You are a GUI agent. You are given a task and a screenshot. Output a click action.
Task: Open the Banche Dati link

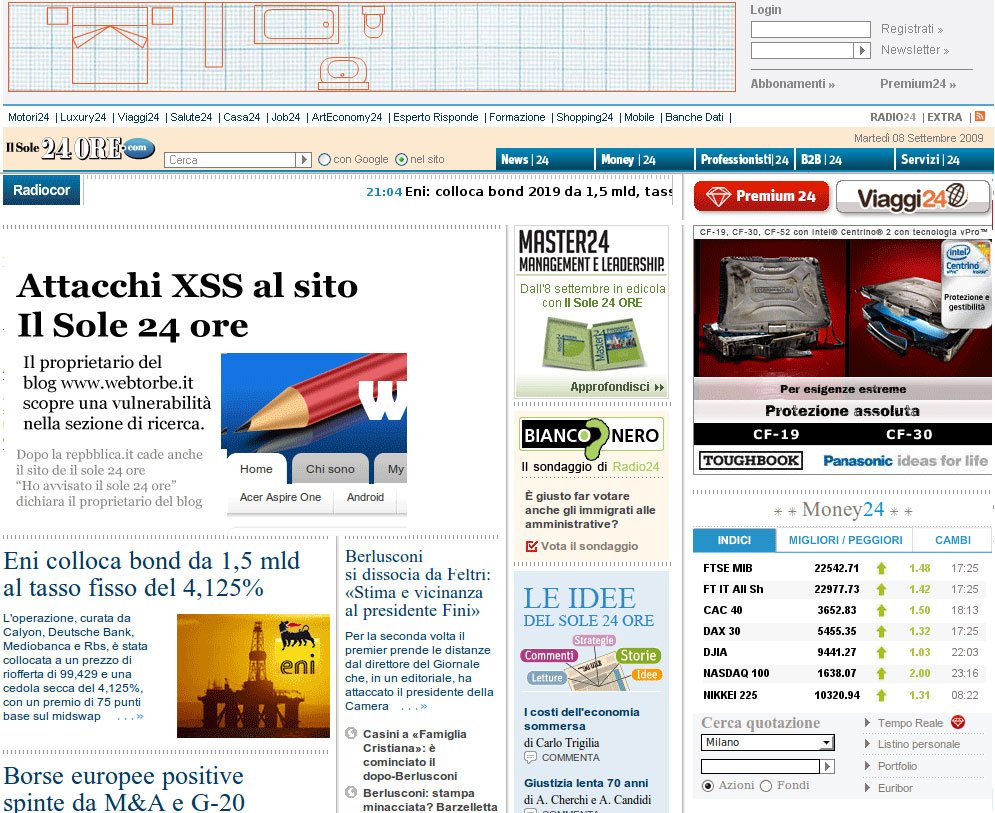(x=694, y=117)
